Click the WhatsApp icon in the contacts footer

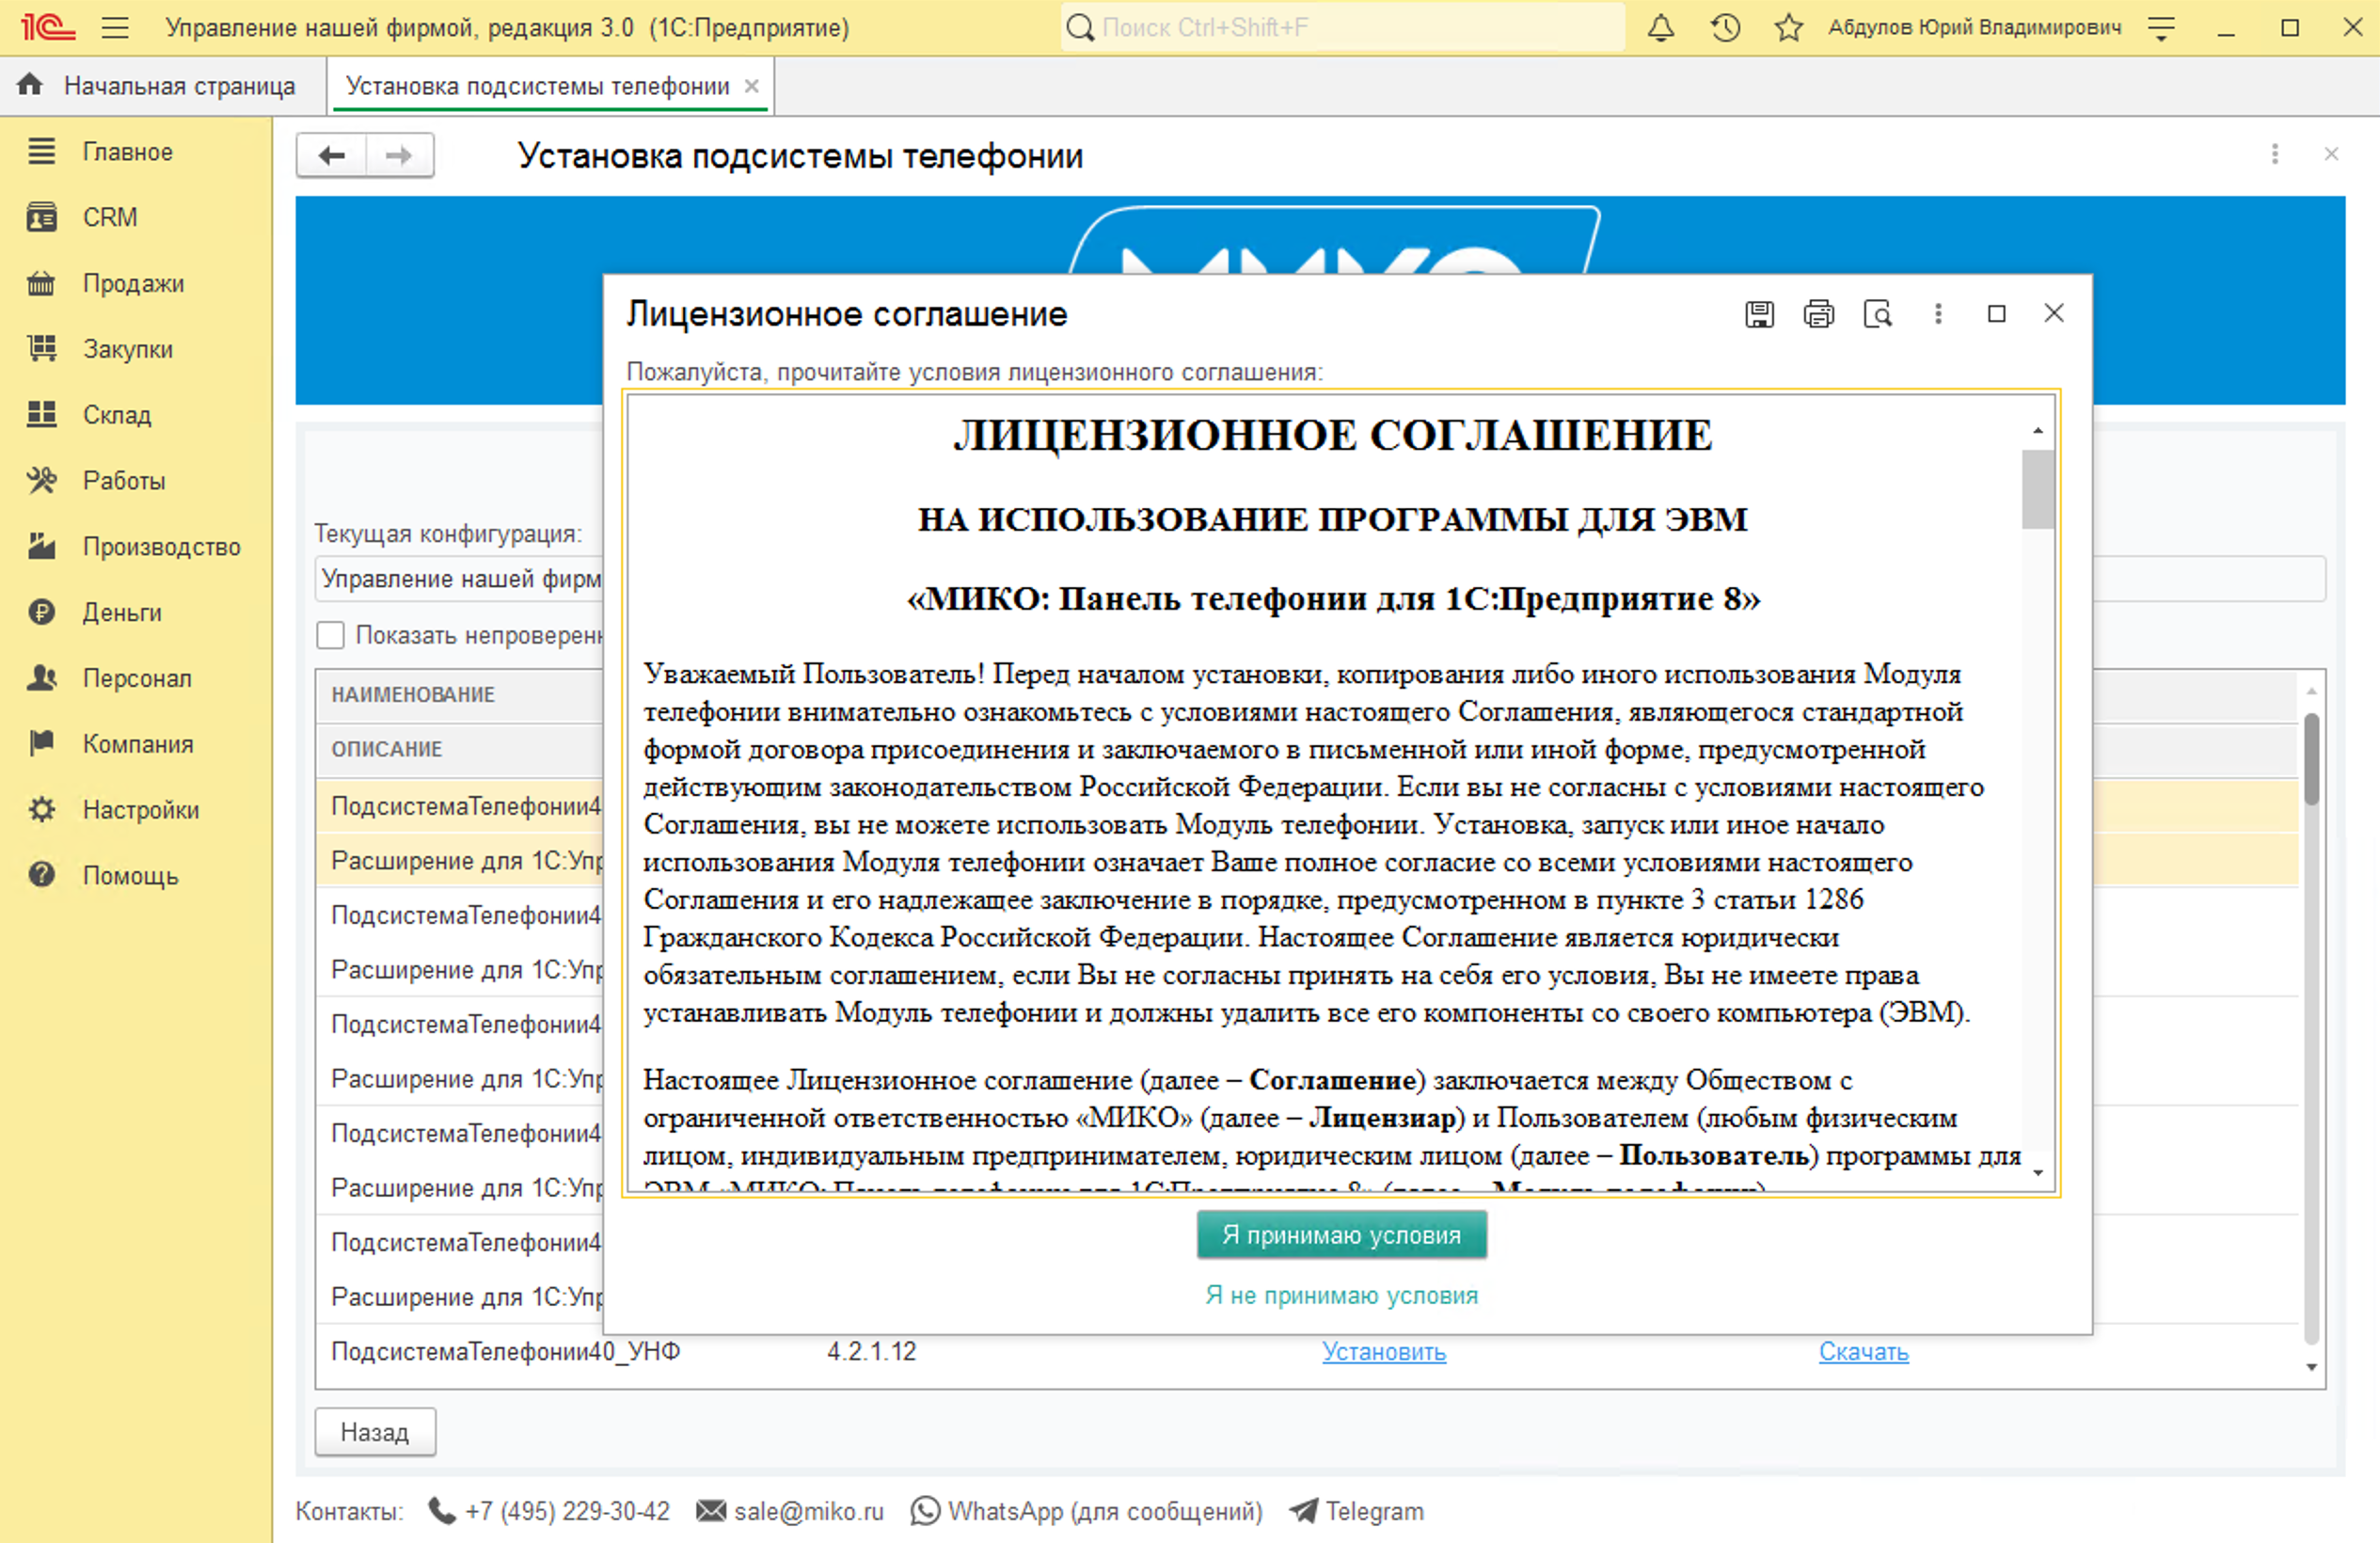(x=925, y=1511)
